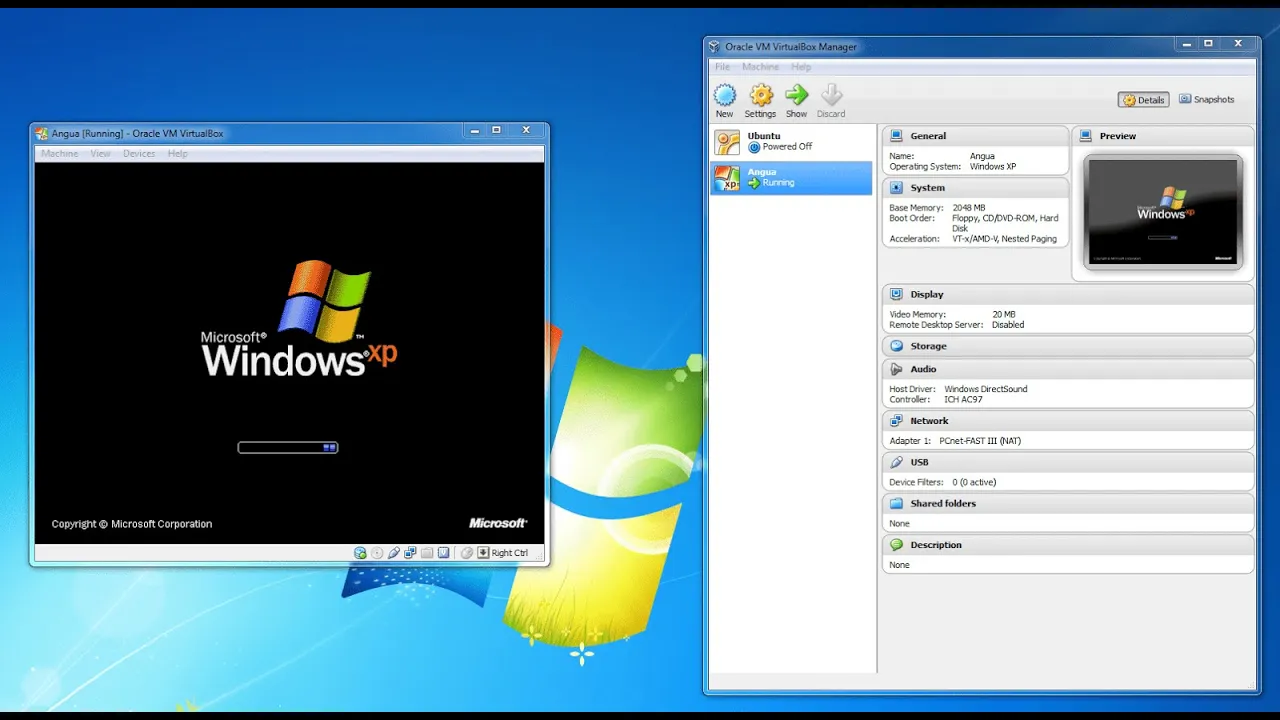The height and width of the screenshot is (720, 1280).
Task: Click the '0 (0 active)' device filters value
Action: (974, 482)
